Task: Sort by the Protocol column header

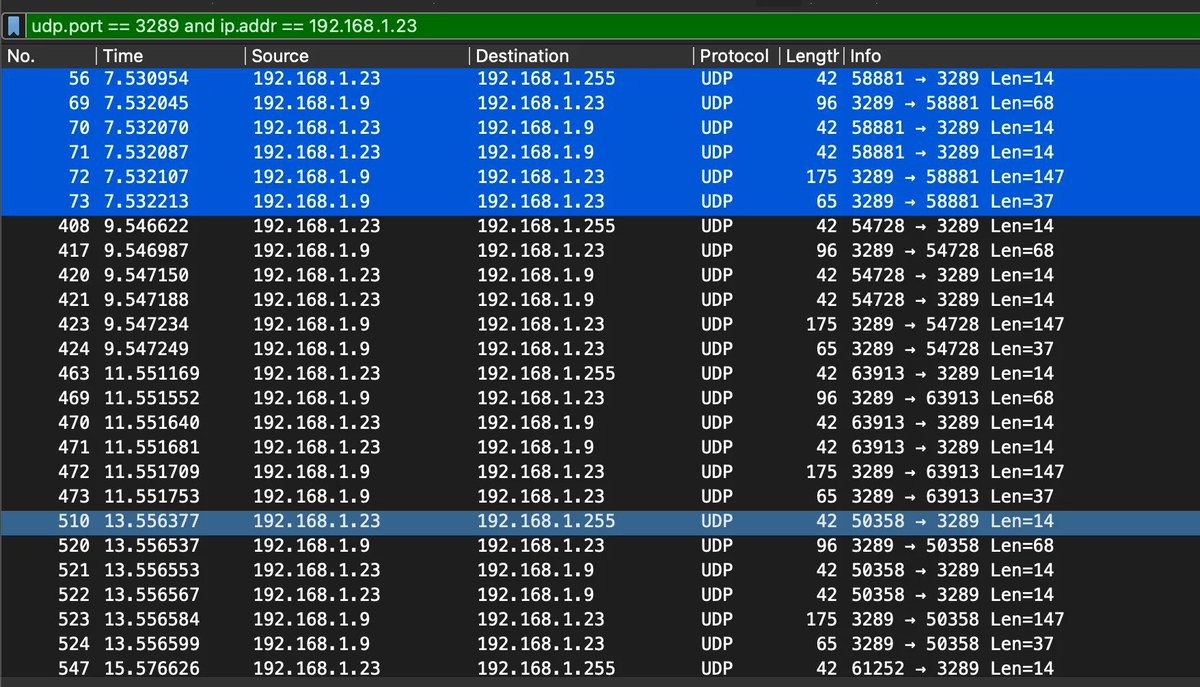Action: [735, 56]
